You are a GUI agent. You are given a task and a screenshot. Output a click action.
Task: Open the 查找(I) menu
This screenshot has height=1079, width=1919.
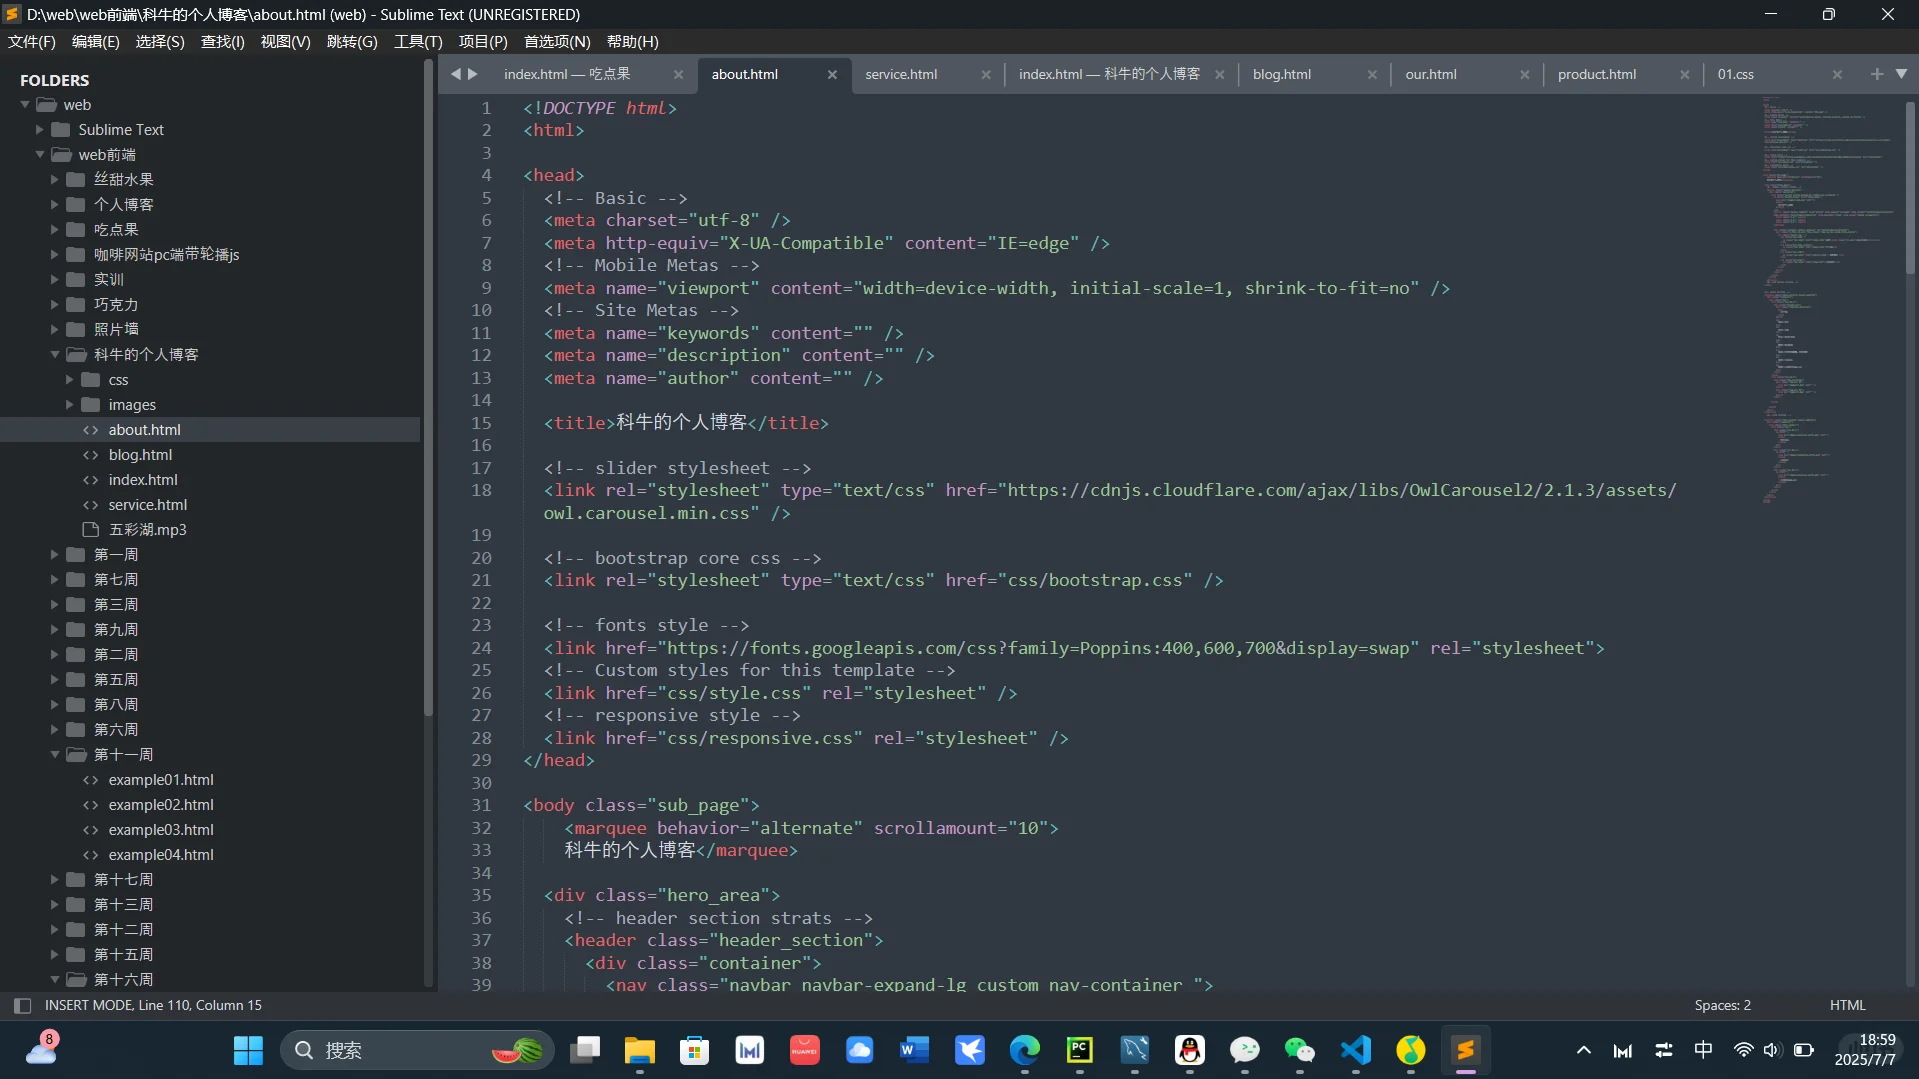[223, 42]
